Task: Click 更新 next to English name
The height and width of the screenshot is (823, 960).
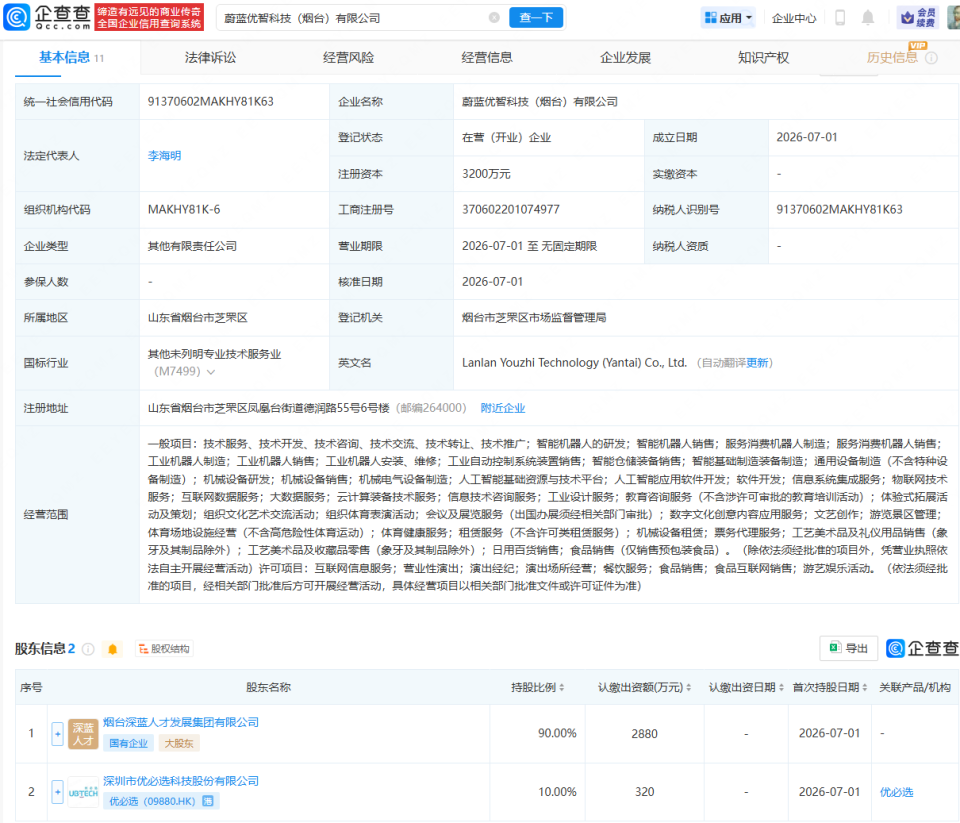Action: coord(757,363)
